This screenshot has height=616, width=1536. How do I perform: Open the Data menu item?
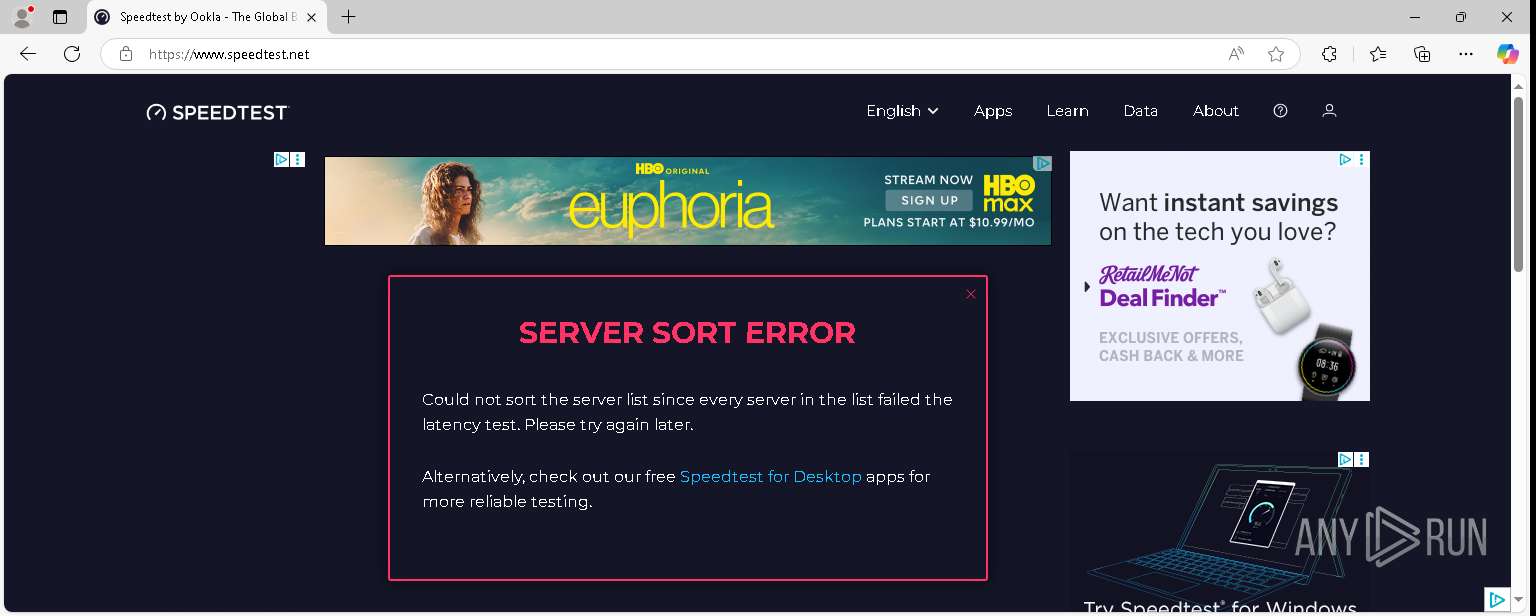1140,111
